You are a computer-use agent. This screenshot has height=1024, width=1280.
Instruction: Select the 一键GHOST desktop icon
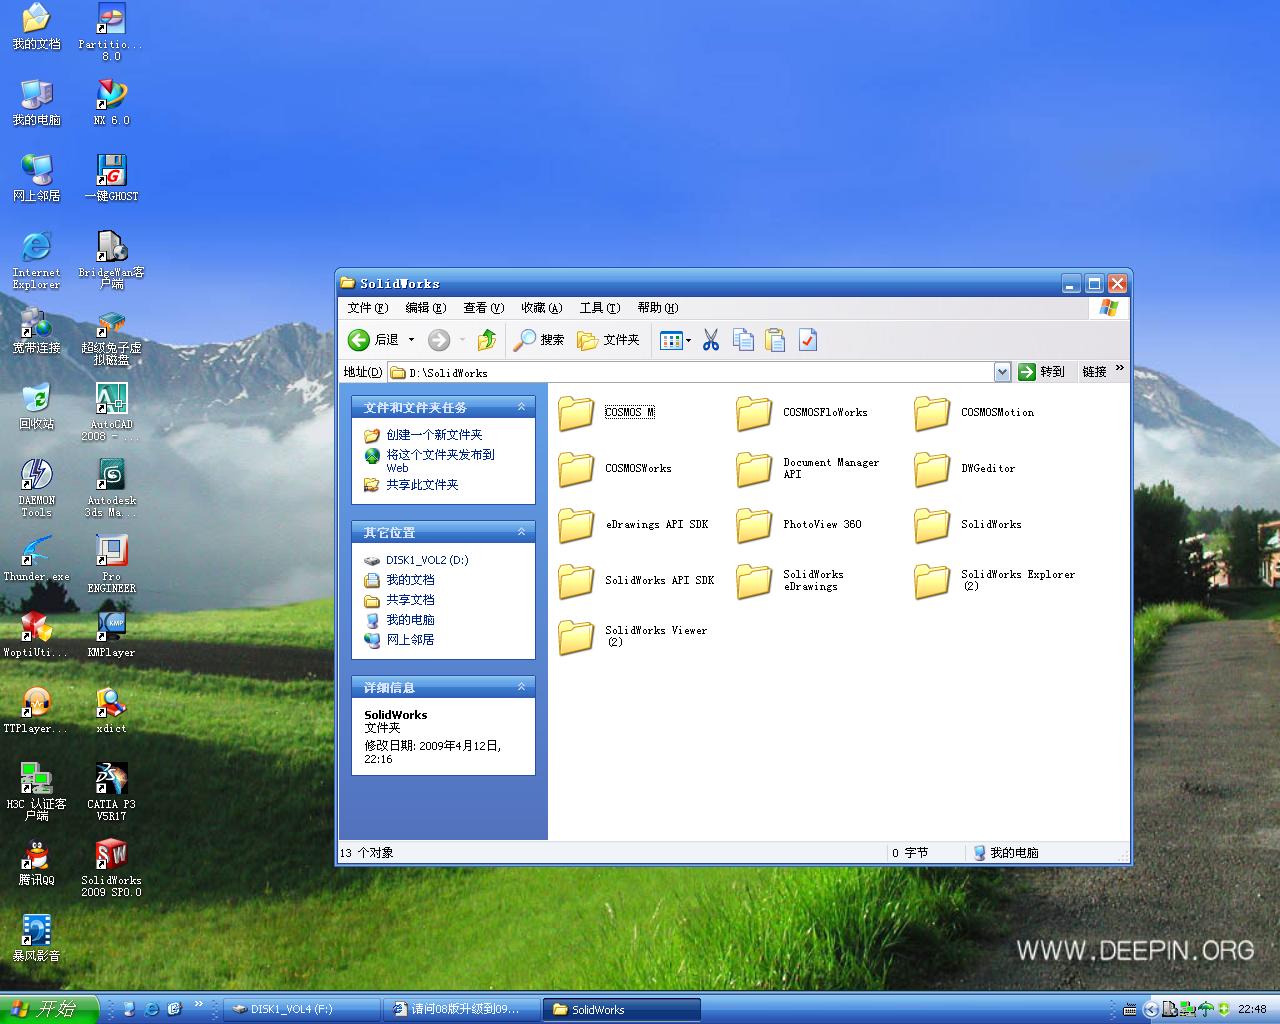pyautogui.click(x=111, y=178)
